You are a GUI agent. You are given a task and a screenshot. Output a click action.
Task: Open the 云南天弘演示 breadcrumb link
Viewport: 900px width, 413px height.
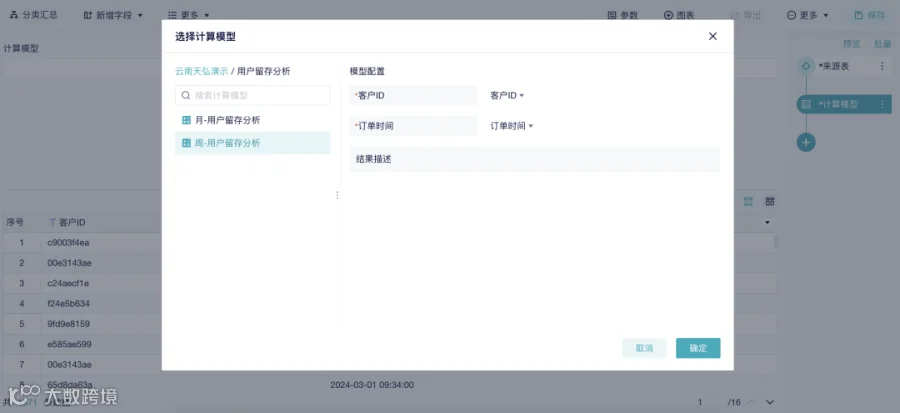point(201,71)
